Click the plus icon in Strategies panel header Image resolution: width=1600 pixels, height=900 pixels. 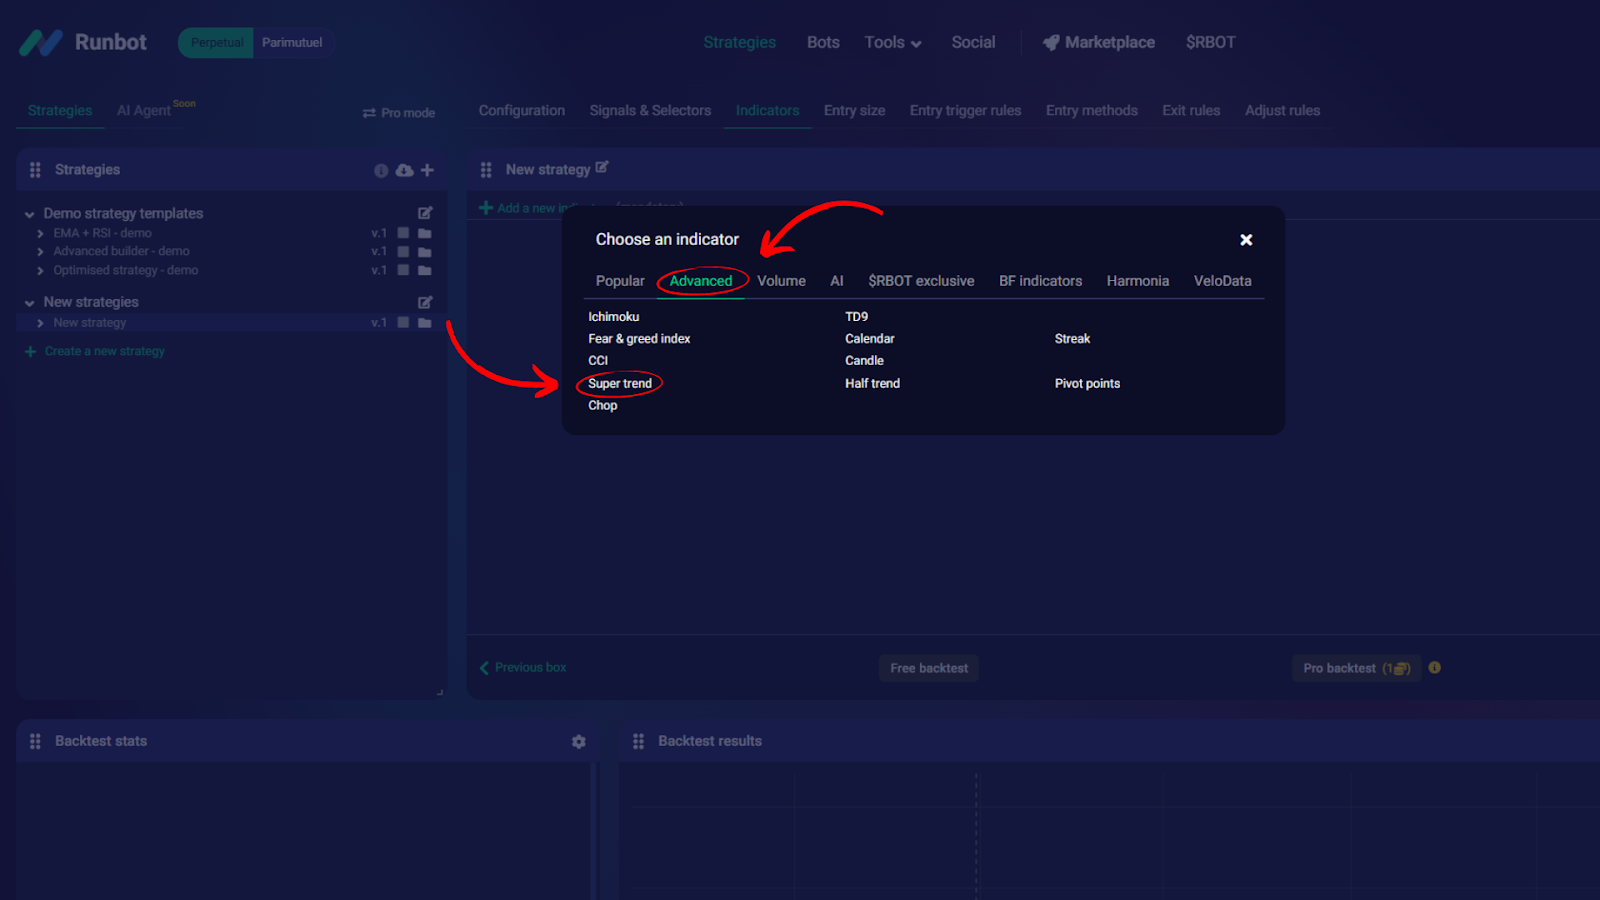427,170
